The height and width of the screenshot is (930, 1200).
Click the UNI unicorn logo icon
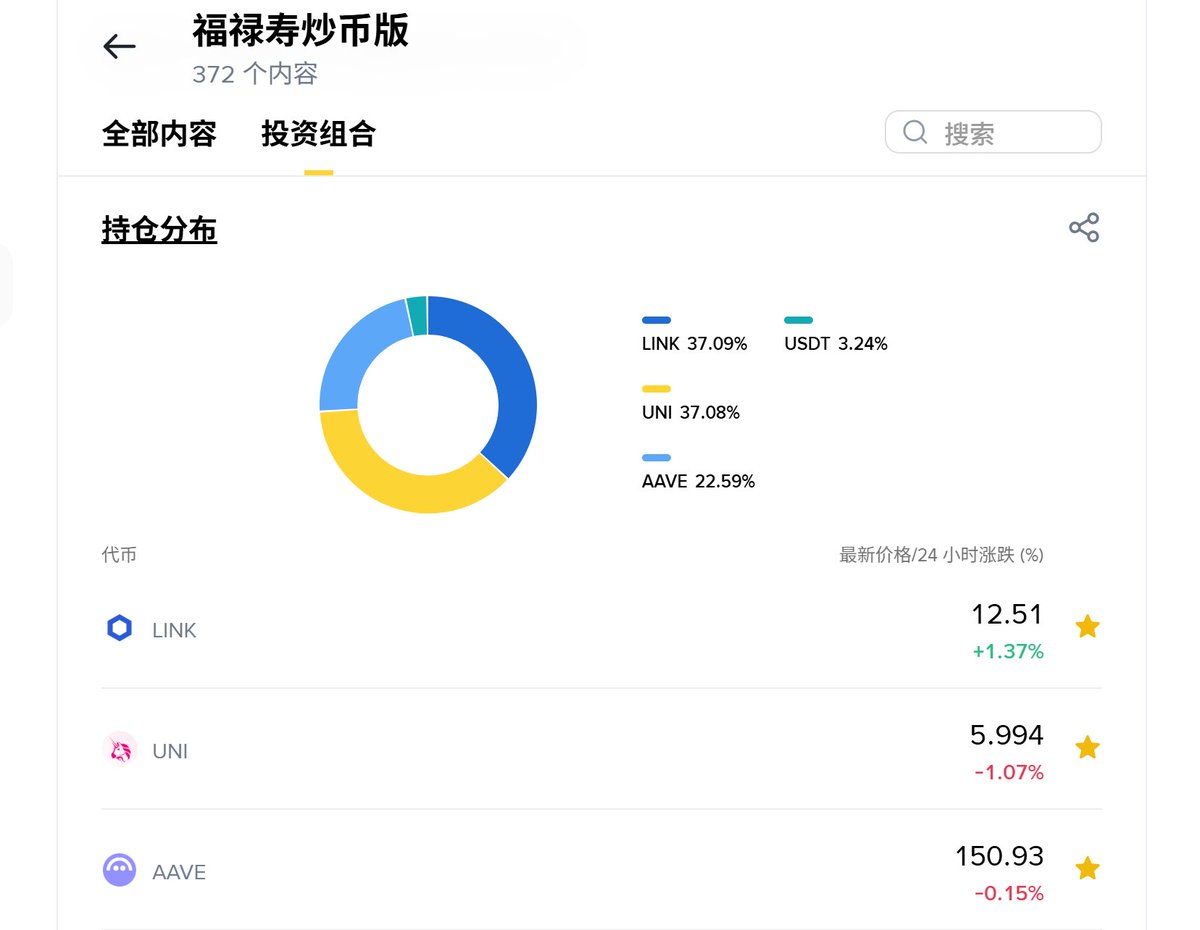click(x=119, y=749)
